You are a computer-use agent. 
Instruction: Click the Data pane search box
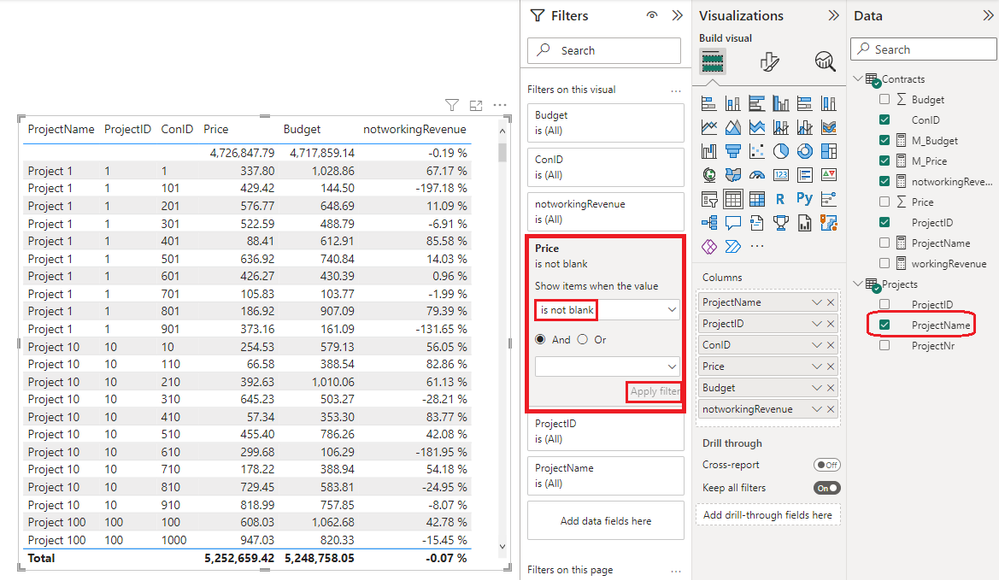point(923,49)
